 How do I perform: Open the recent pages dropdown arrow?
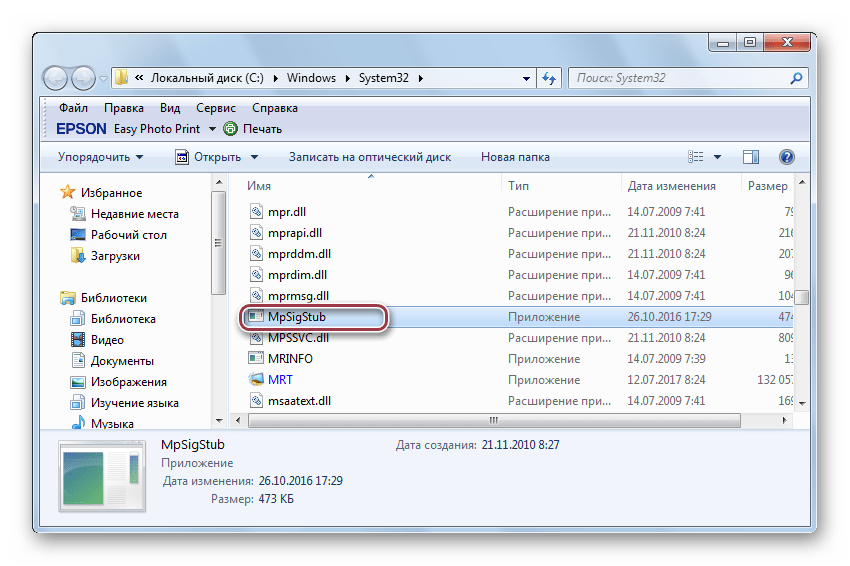pos(103,79)
